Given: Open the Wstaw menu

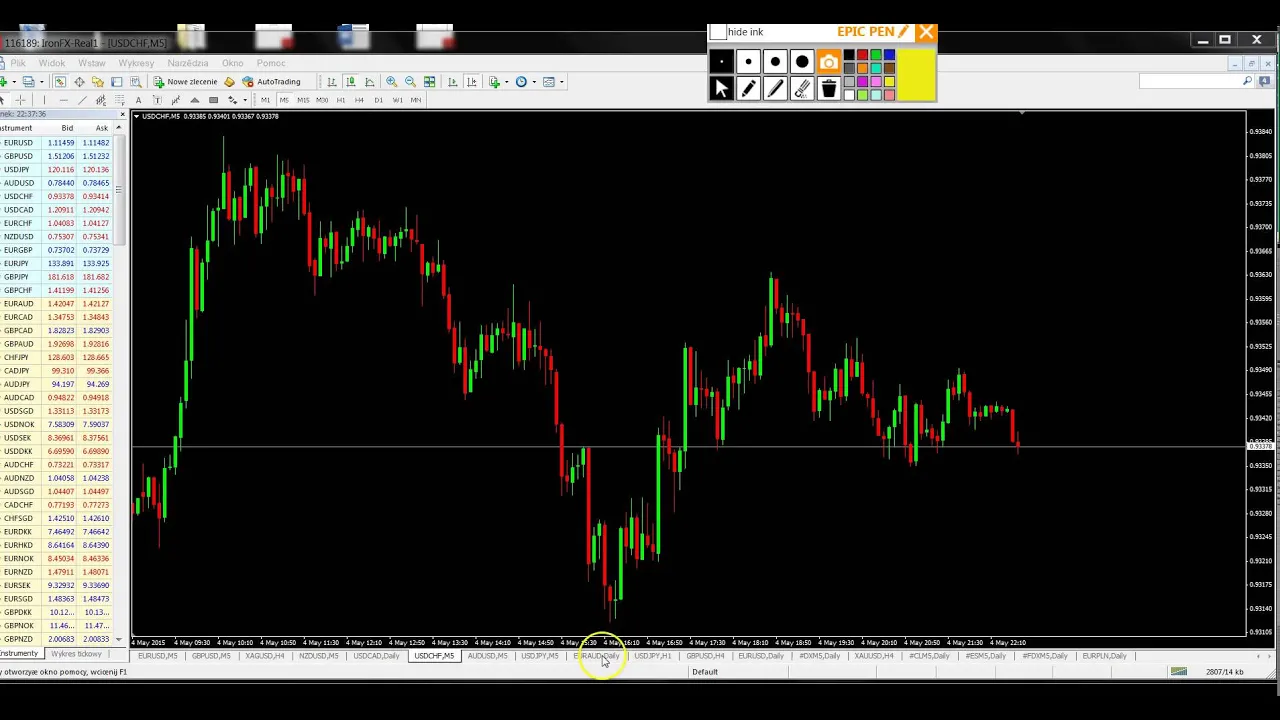Looking at the screenshot, I should click(91, 63).
